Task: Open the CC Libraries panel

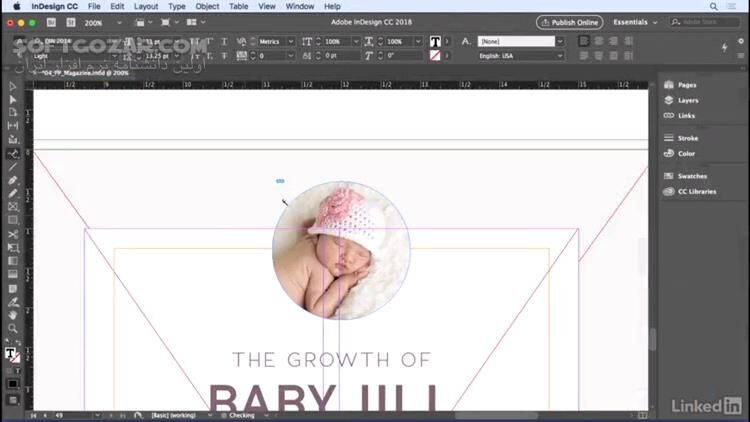Action: tap(696, 191)
